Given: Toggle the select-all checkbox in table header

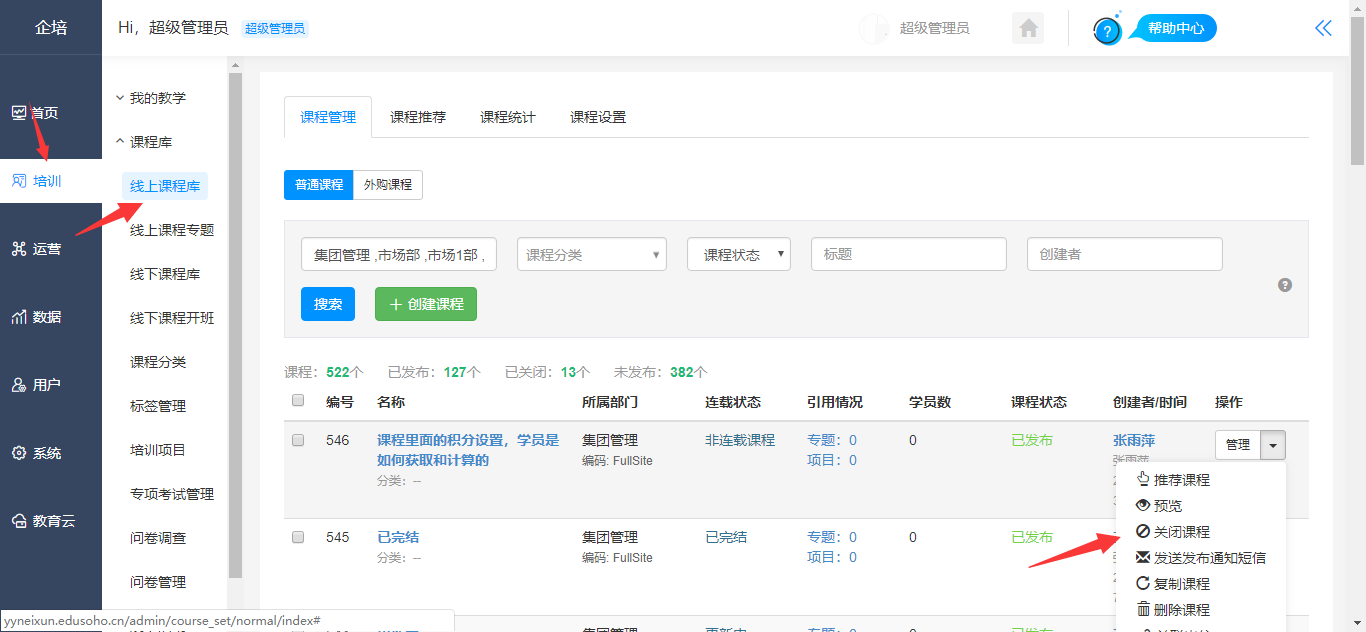Looking at the screenshot, I should click(297, 401).
